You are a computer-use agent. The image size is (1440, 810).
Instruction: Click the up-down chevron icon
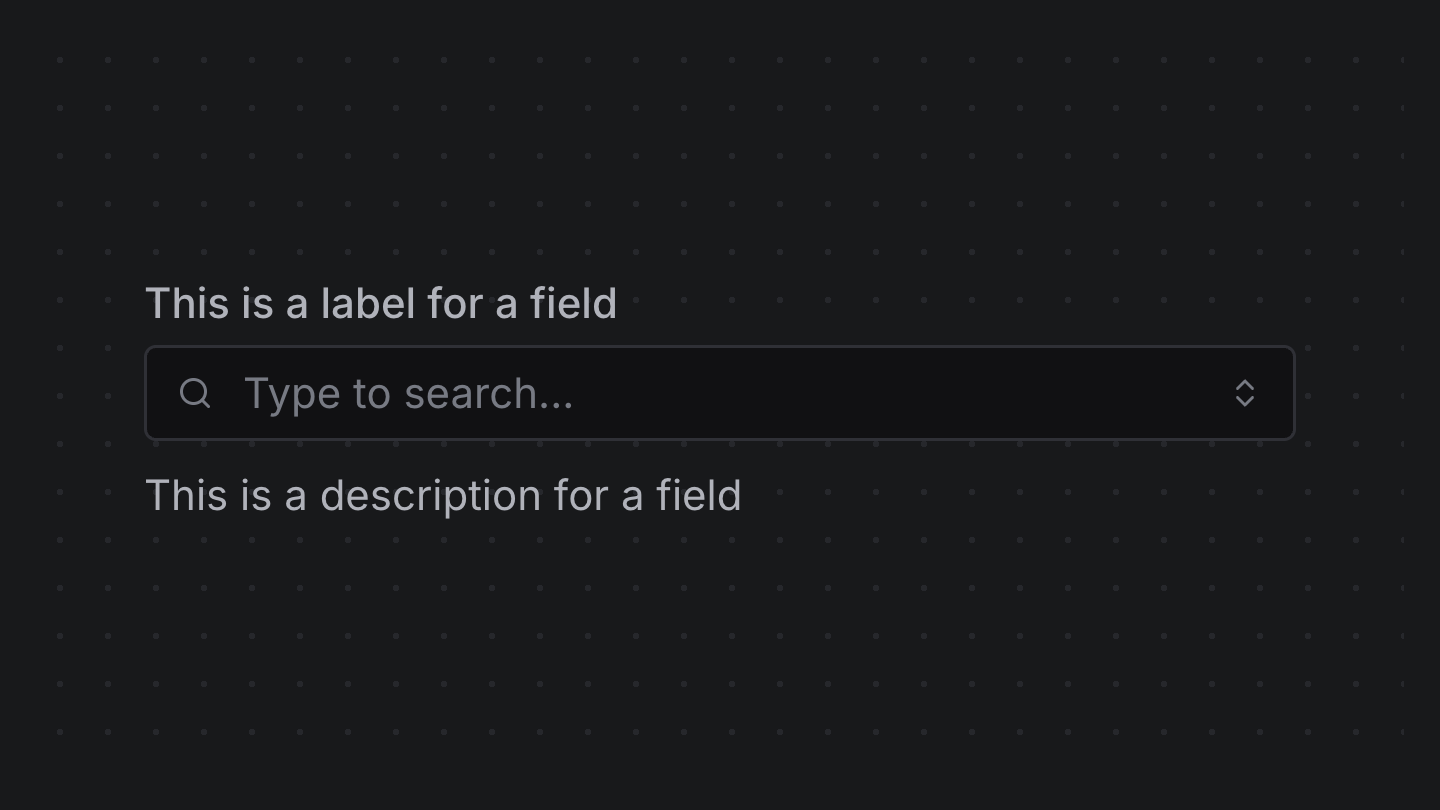pyautogui.click(x=1244, y=393)
